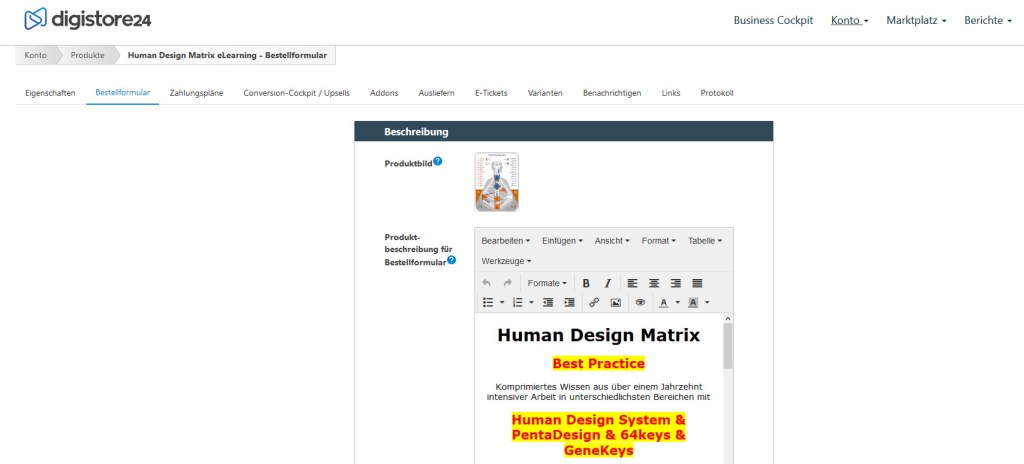Increase the paragraph indent
1024x464 pixels.
pyautogui.click(x=569, y=302)
